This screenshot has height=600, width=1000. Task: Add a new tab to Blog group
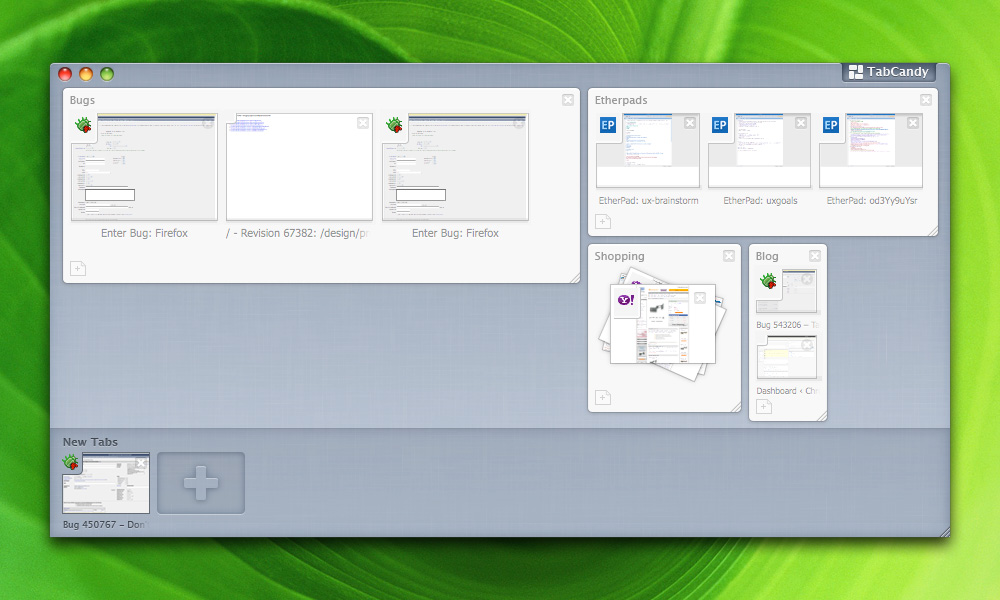764,406
